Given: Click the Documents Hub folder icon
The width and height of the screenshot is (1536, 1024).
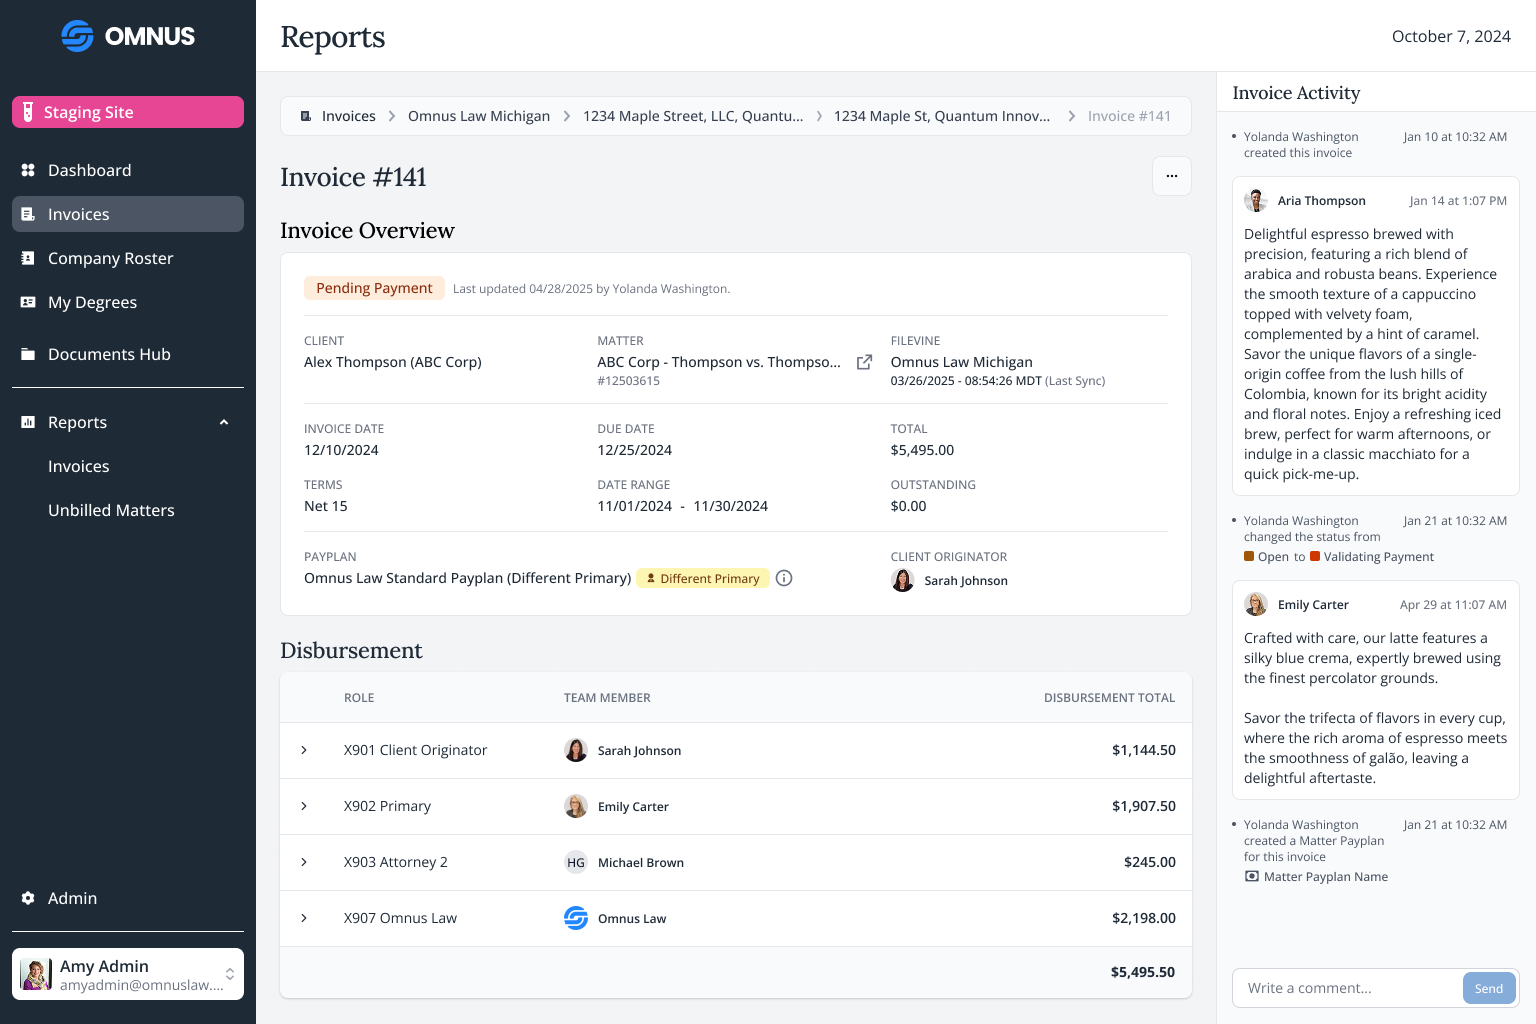Looking at the screenshot, I should pyautogui.click(x=28, y=354).
